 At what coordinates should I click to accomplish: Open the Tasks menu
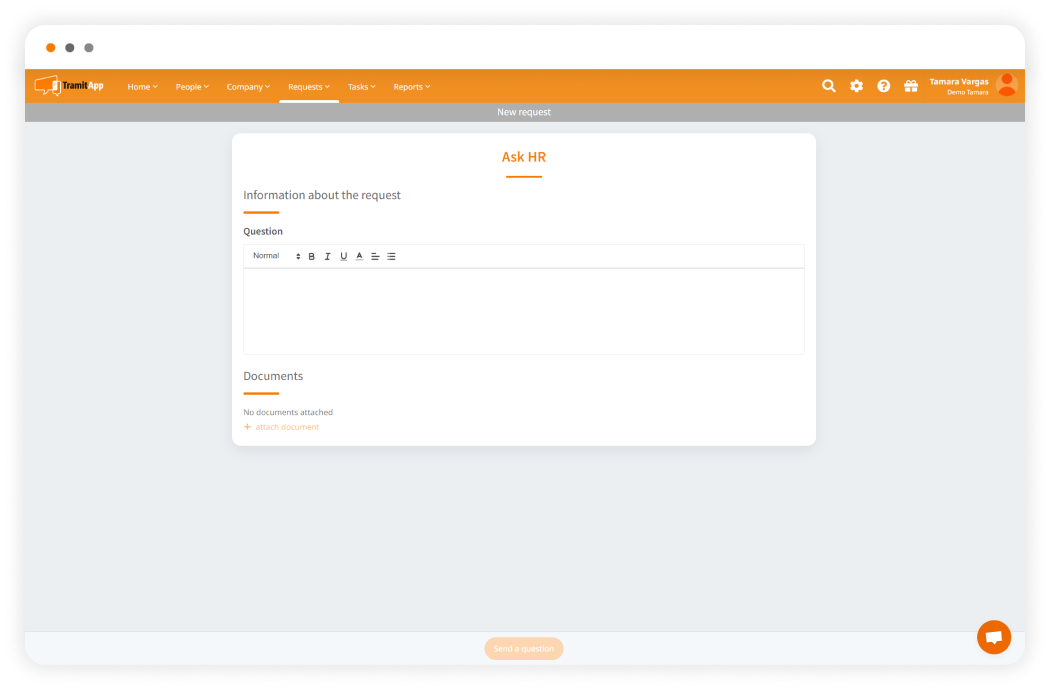coord(361,87)
